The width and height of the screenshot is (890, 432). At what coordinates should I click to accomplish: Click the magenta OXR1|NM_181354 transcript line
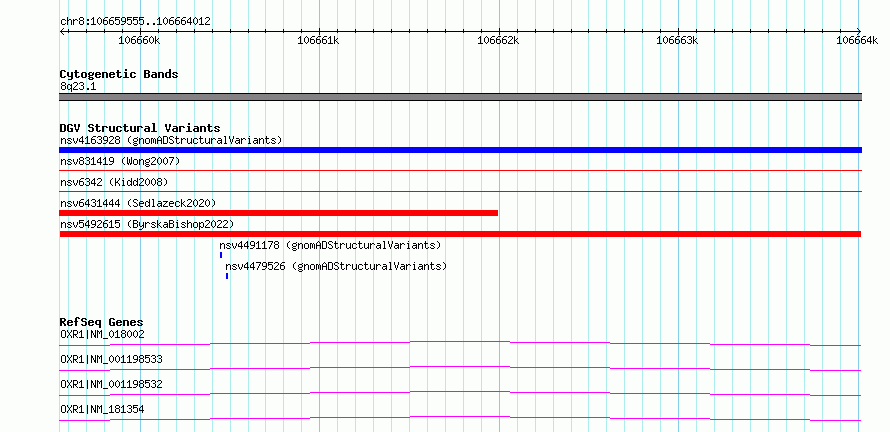(x=460, y=418)
